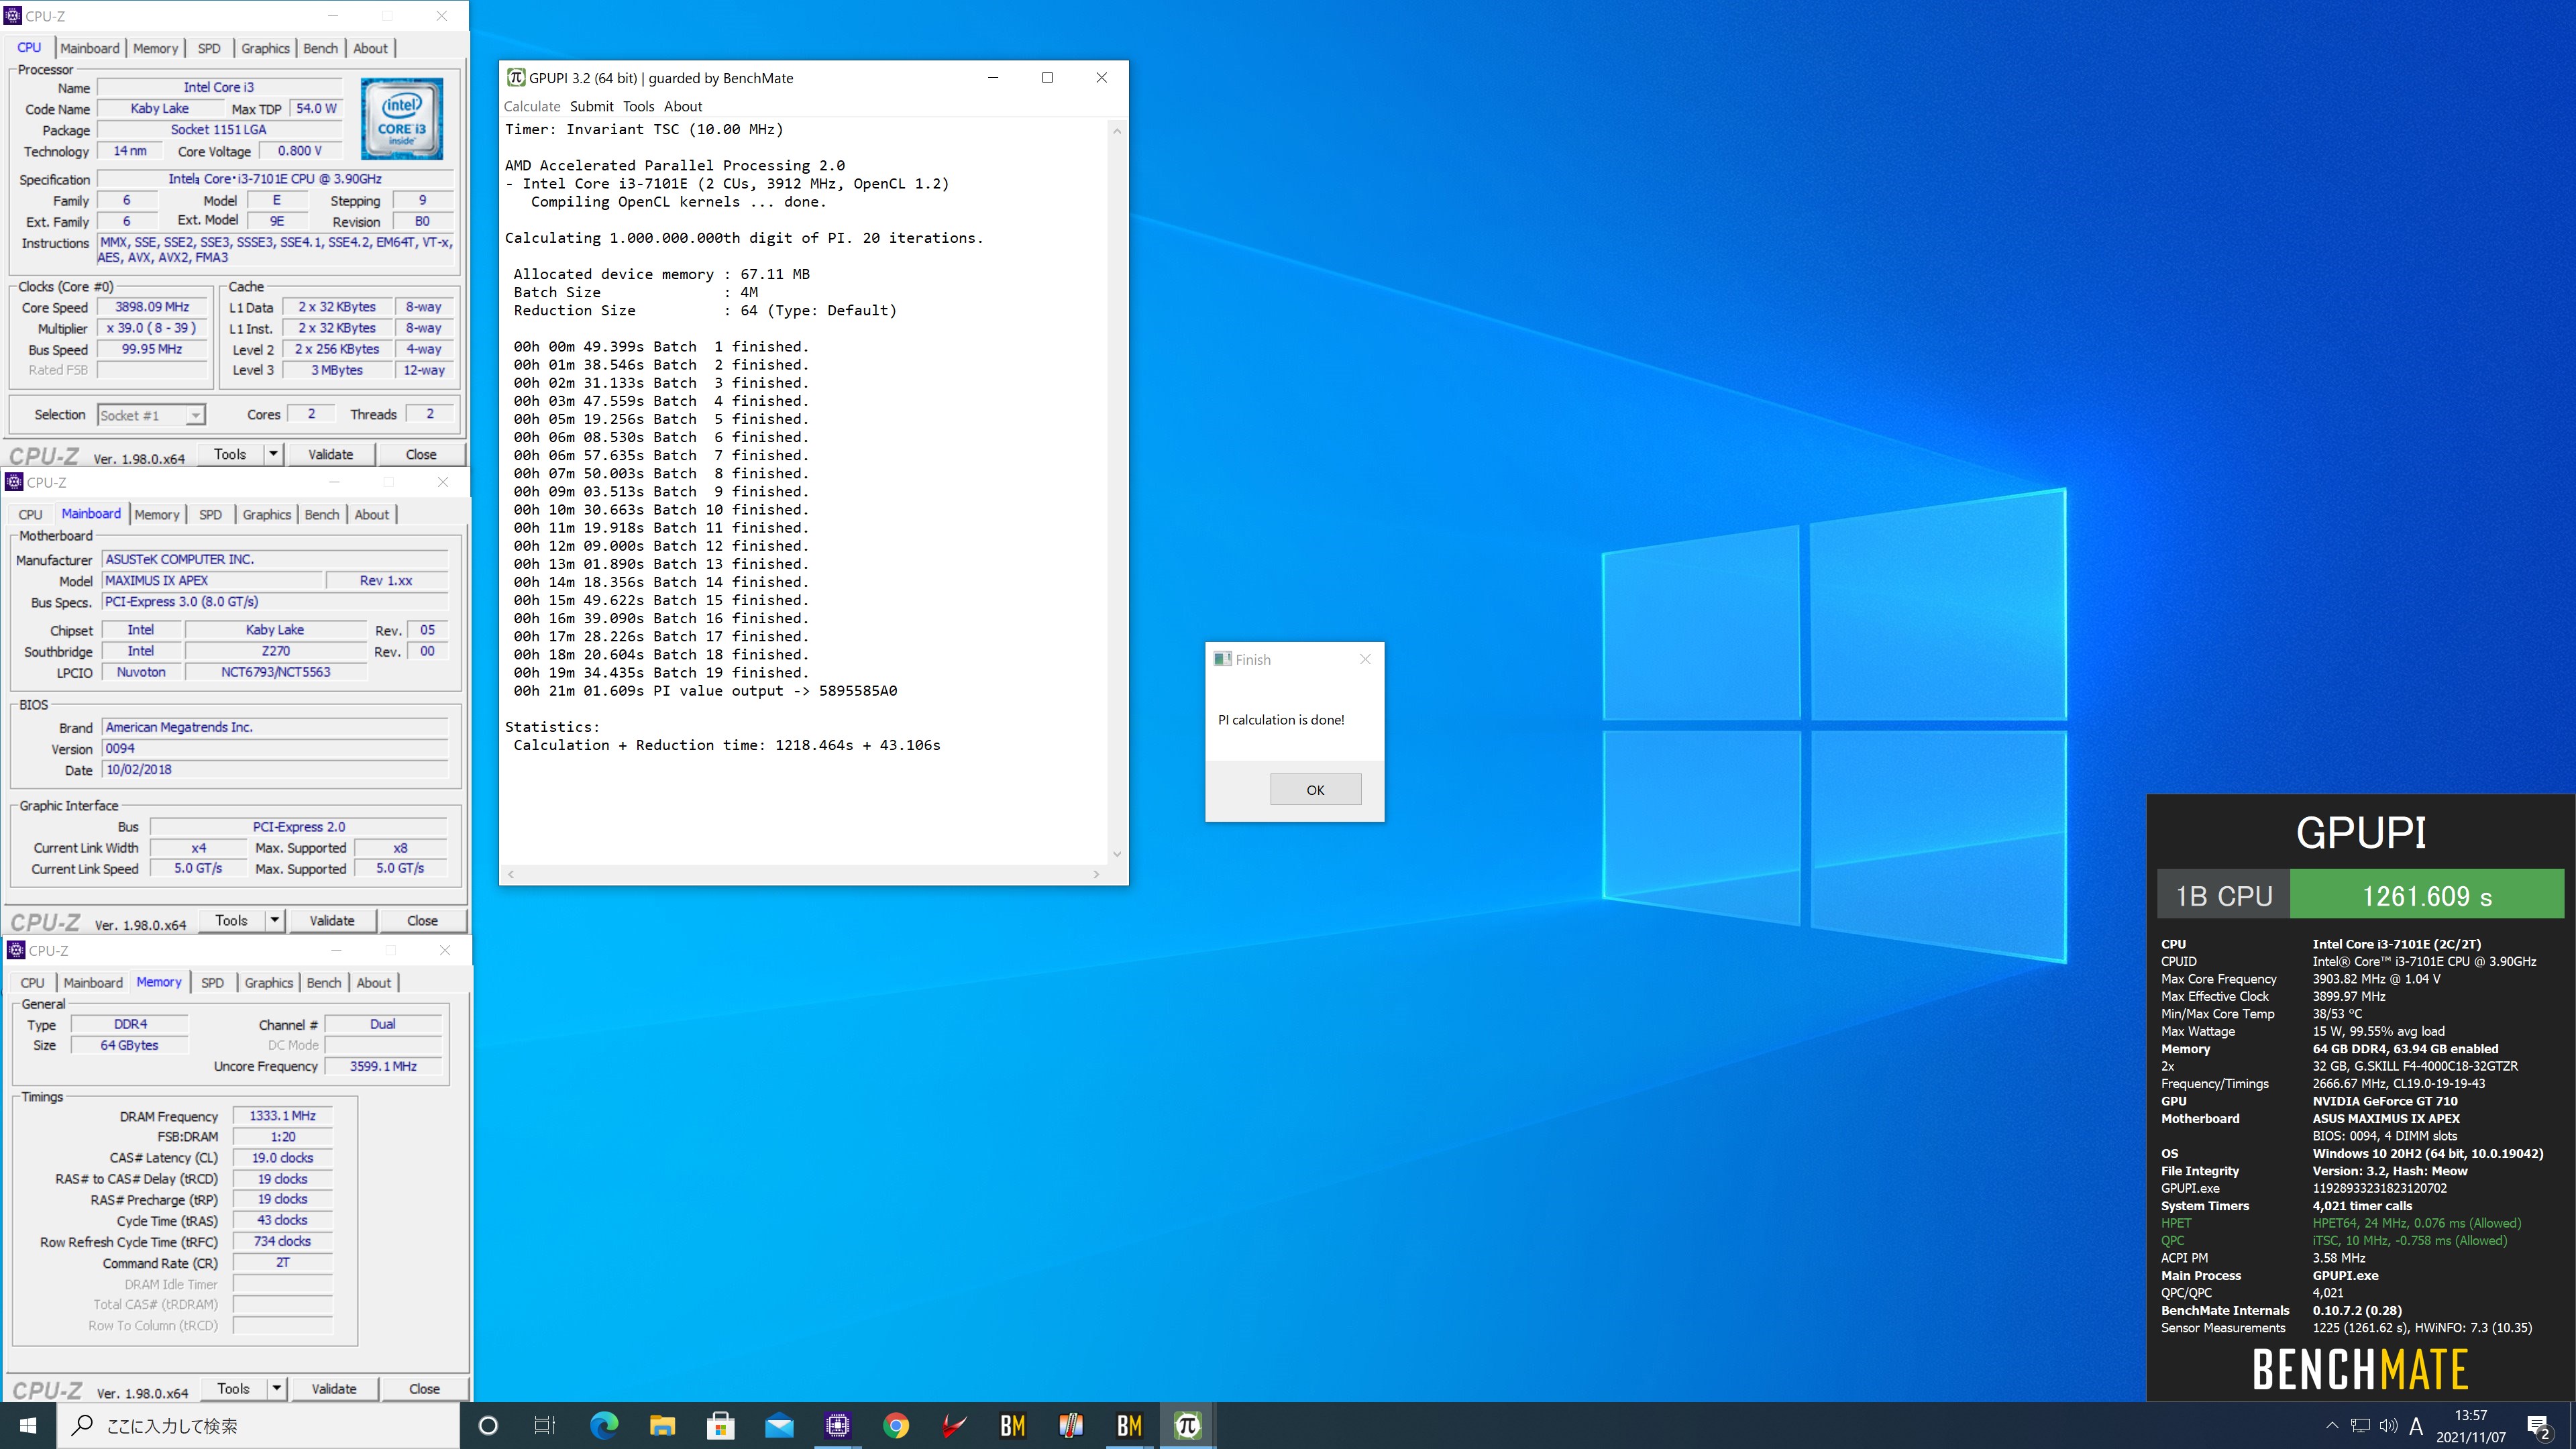Open the thermometer app taskbar icon
This screenshot has width=2576, height=1449.
click(x=1071, y=1425)
